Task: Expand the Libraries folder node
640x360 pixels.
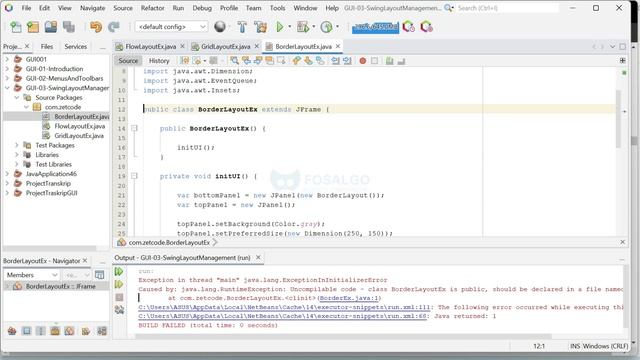Action: [17, 155]
